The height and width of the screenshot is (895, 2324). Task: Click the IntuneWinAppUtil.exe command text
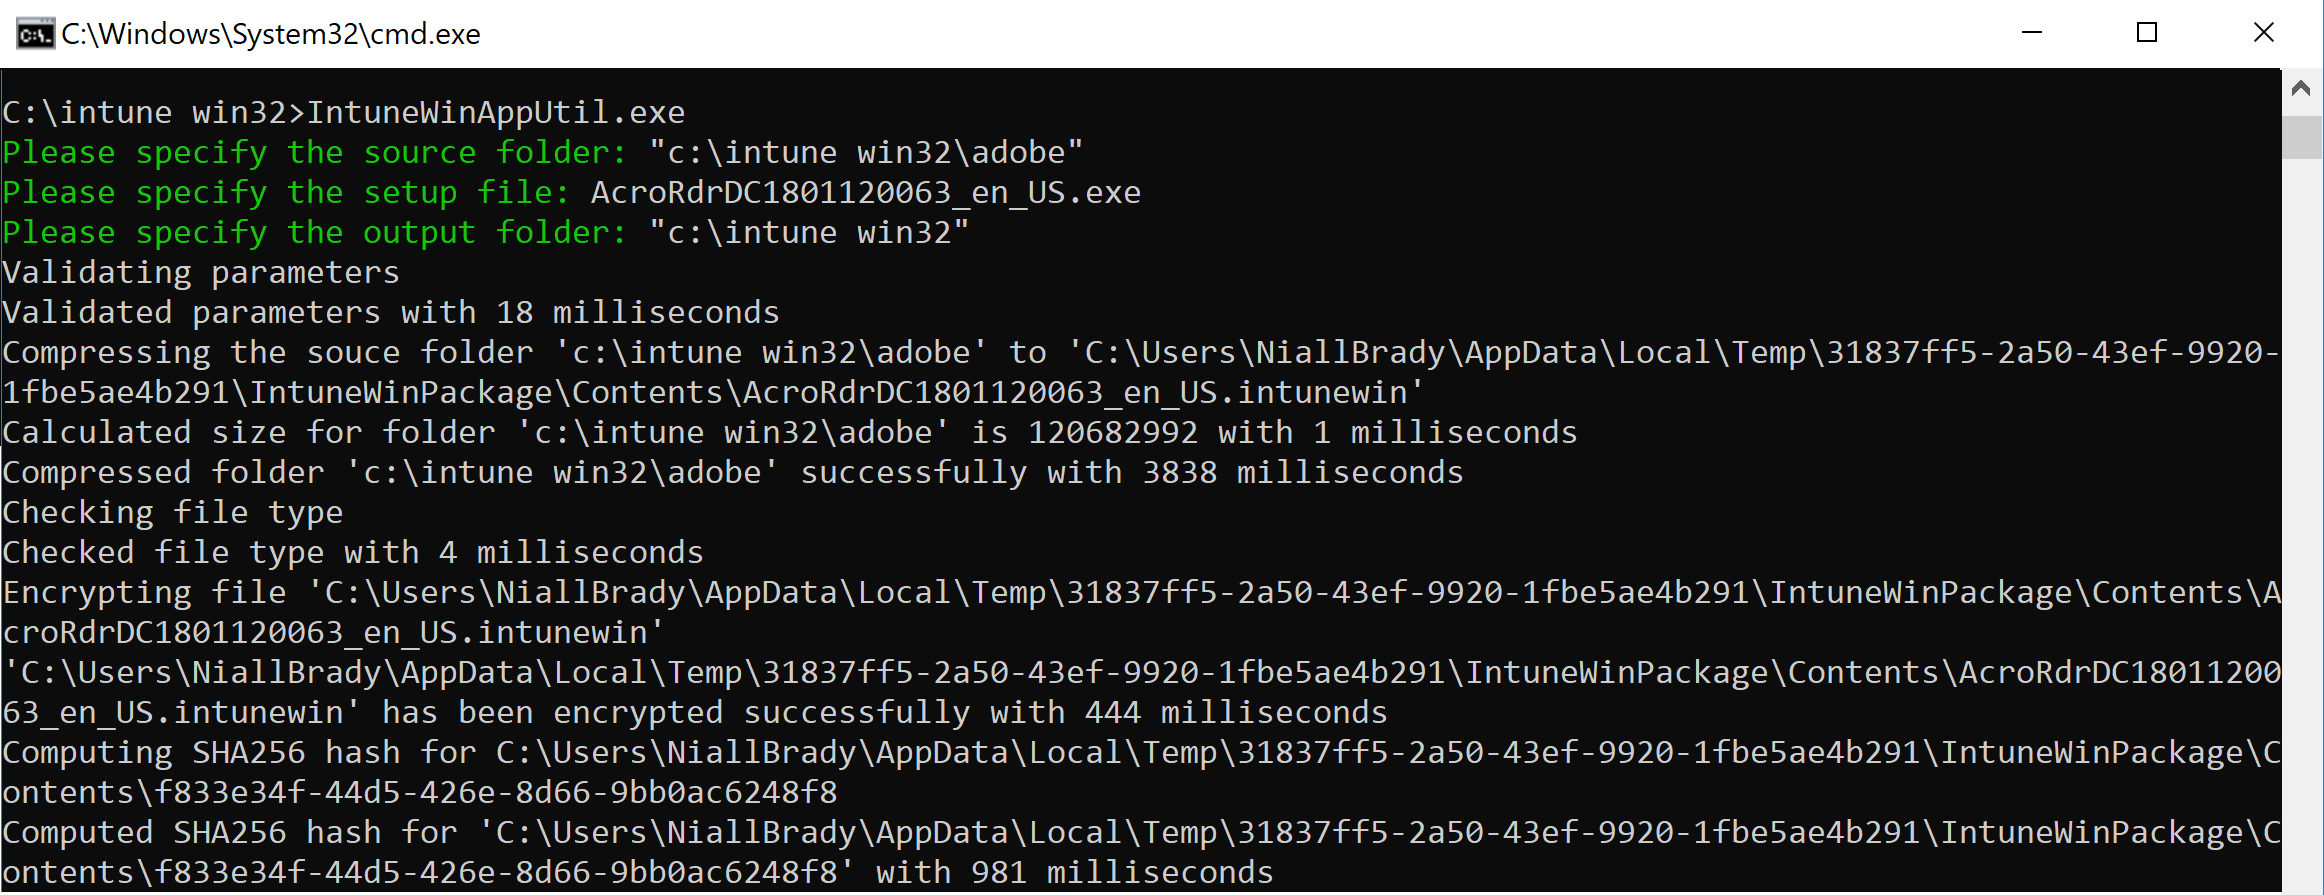click(496, 112)
